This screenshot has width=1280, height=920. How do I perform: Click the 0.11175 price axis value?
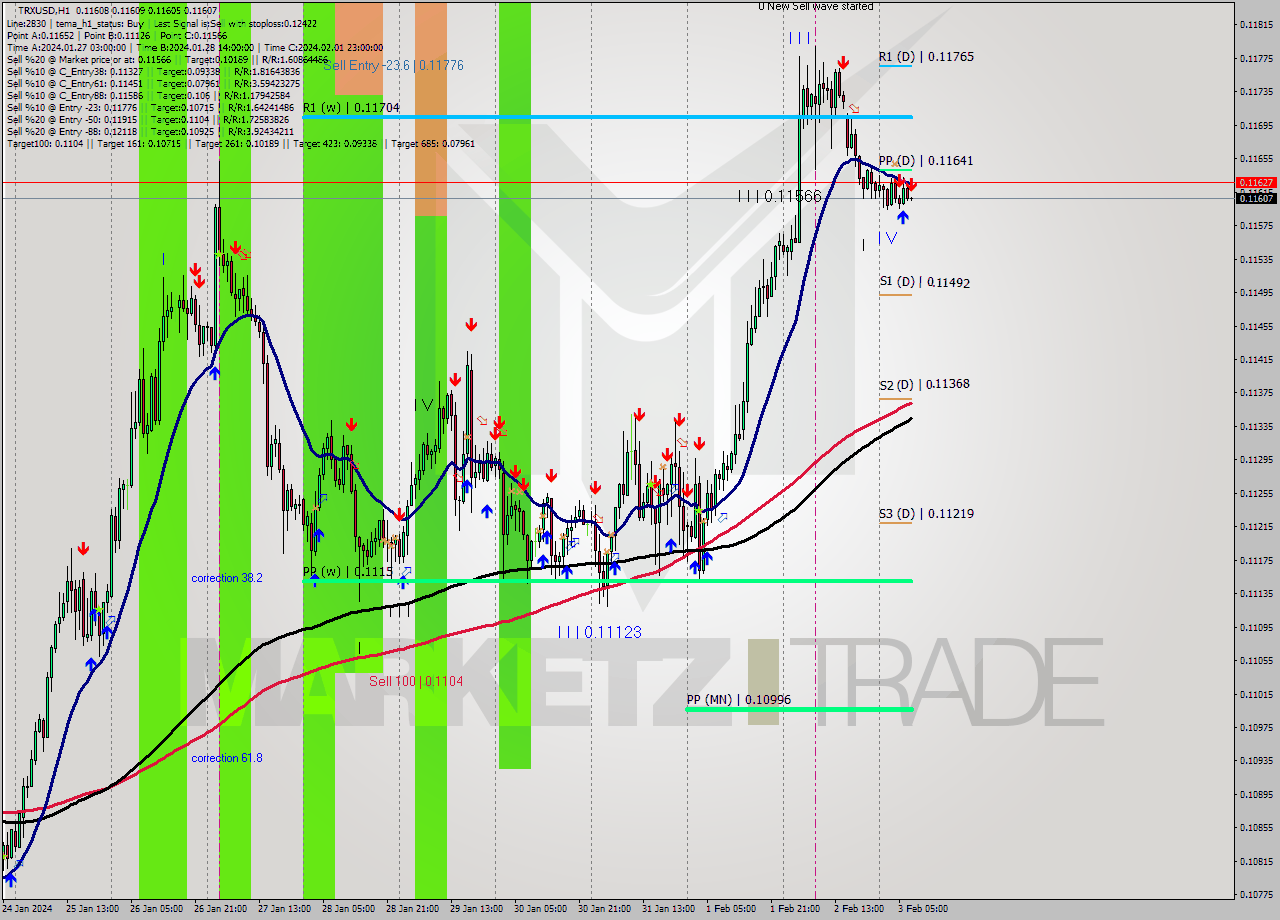pos(1256,560)
